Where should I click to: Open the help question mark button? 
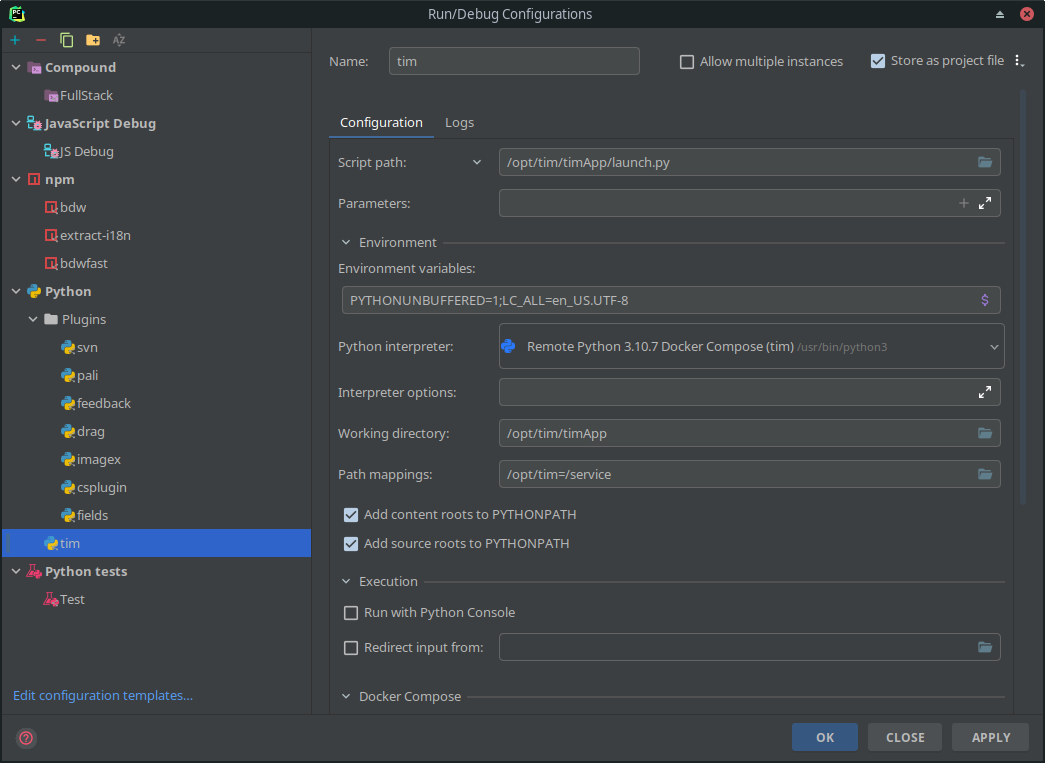click(26, 738)
